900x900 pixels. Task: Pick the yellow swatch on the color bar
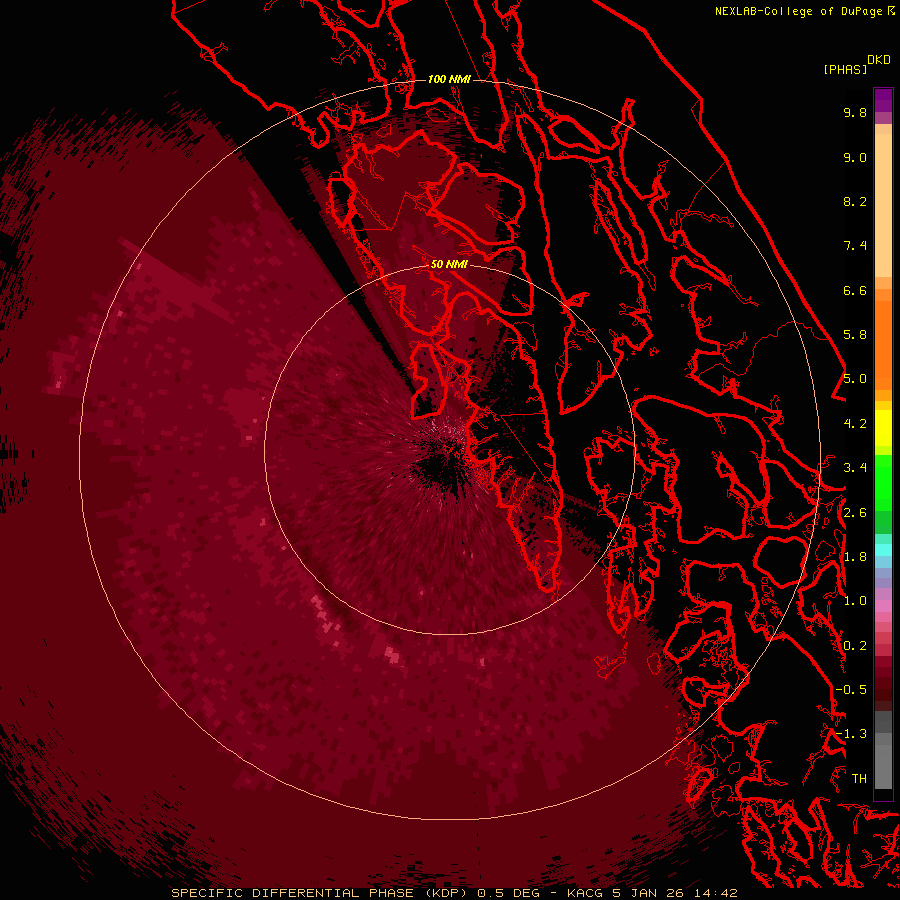point(883,428)
